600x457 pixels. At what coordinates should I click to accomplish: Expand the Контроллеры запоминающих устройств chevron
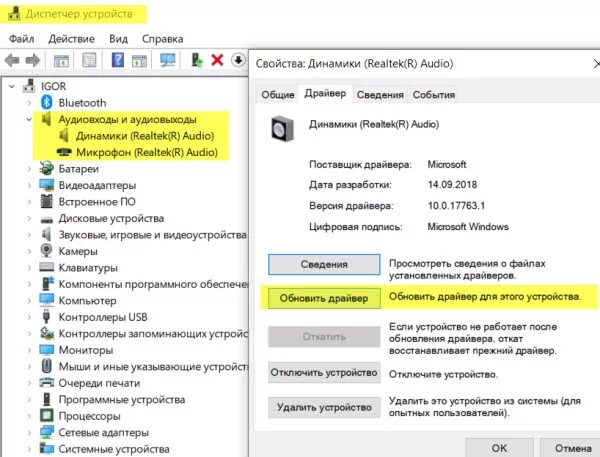(29, 333)
